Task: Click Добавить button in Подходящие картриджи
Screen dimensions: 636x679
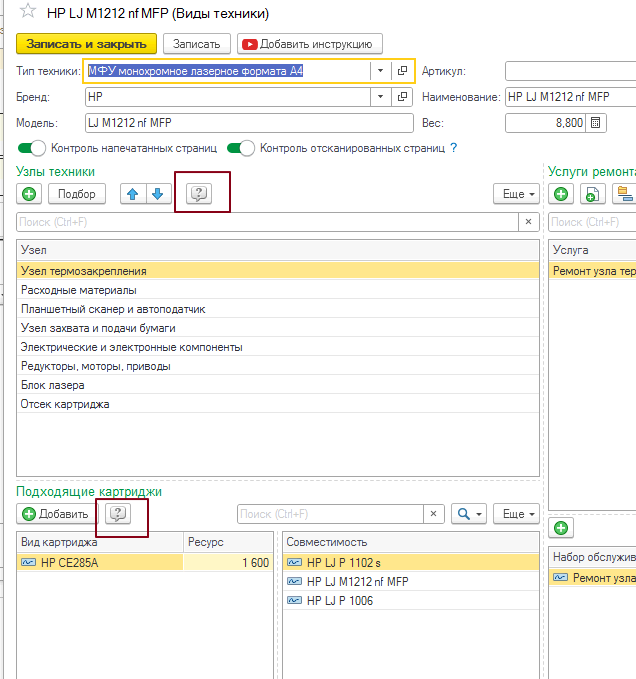Action: point(55,514)
